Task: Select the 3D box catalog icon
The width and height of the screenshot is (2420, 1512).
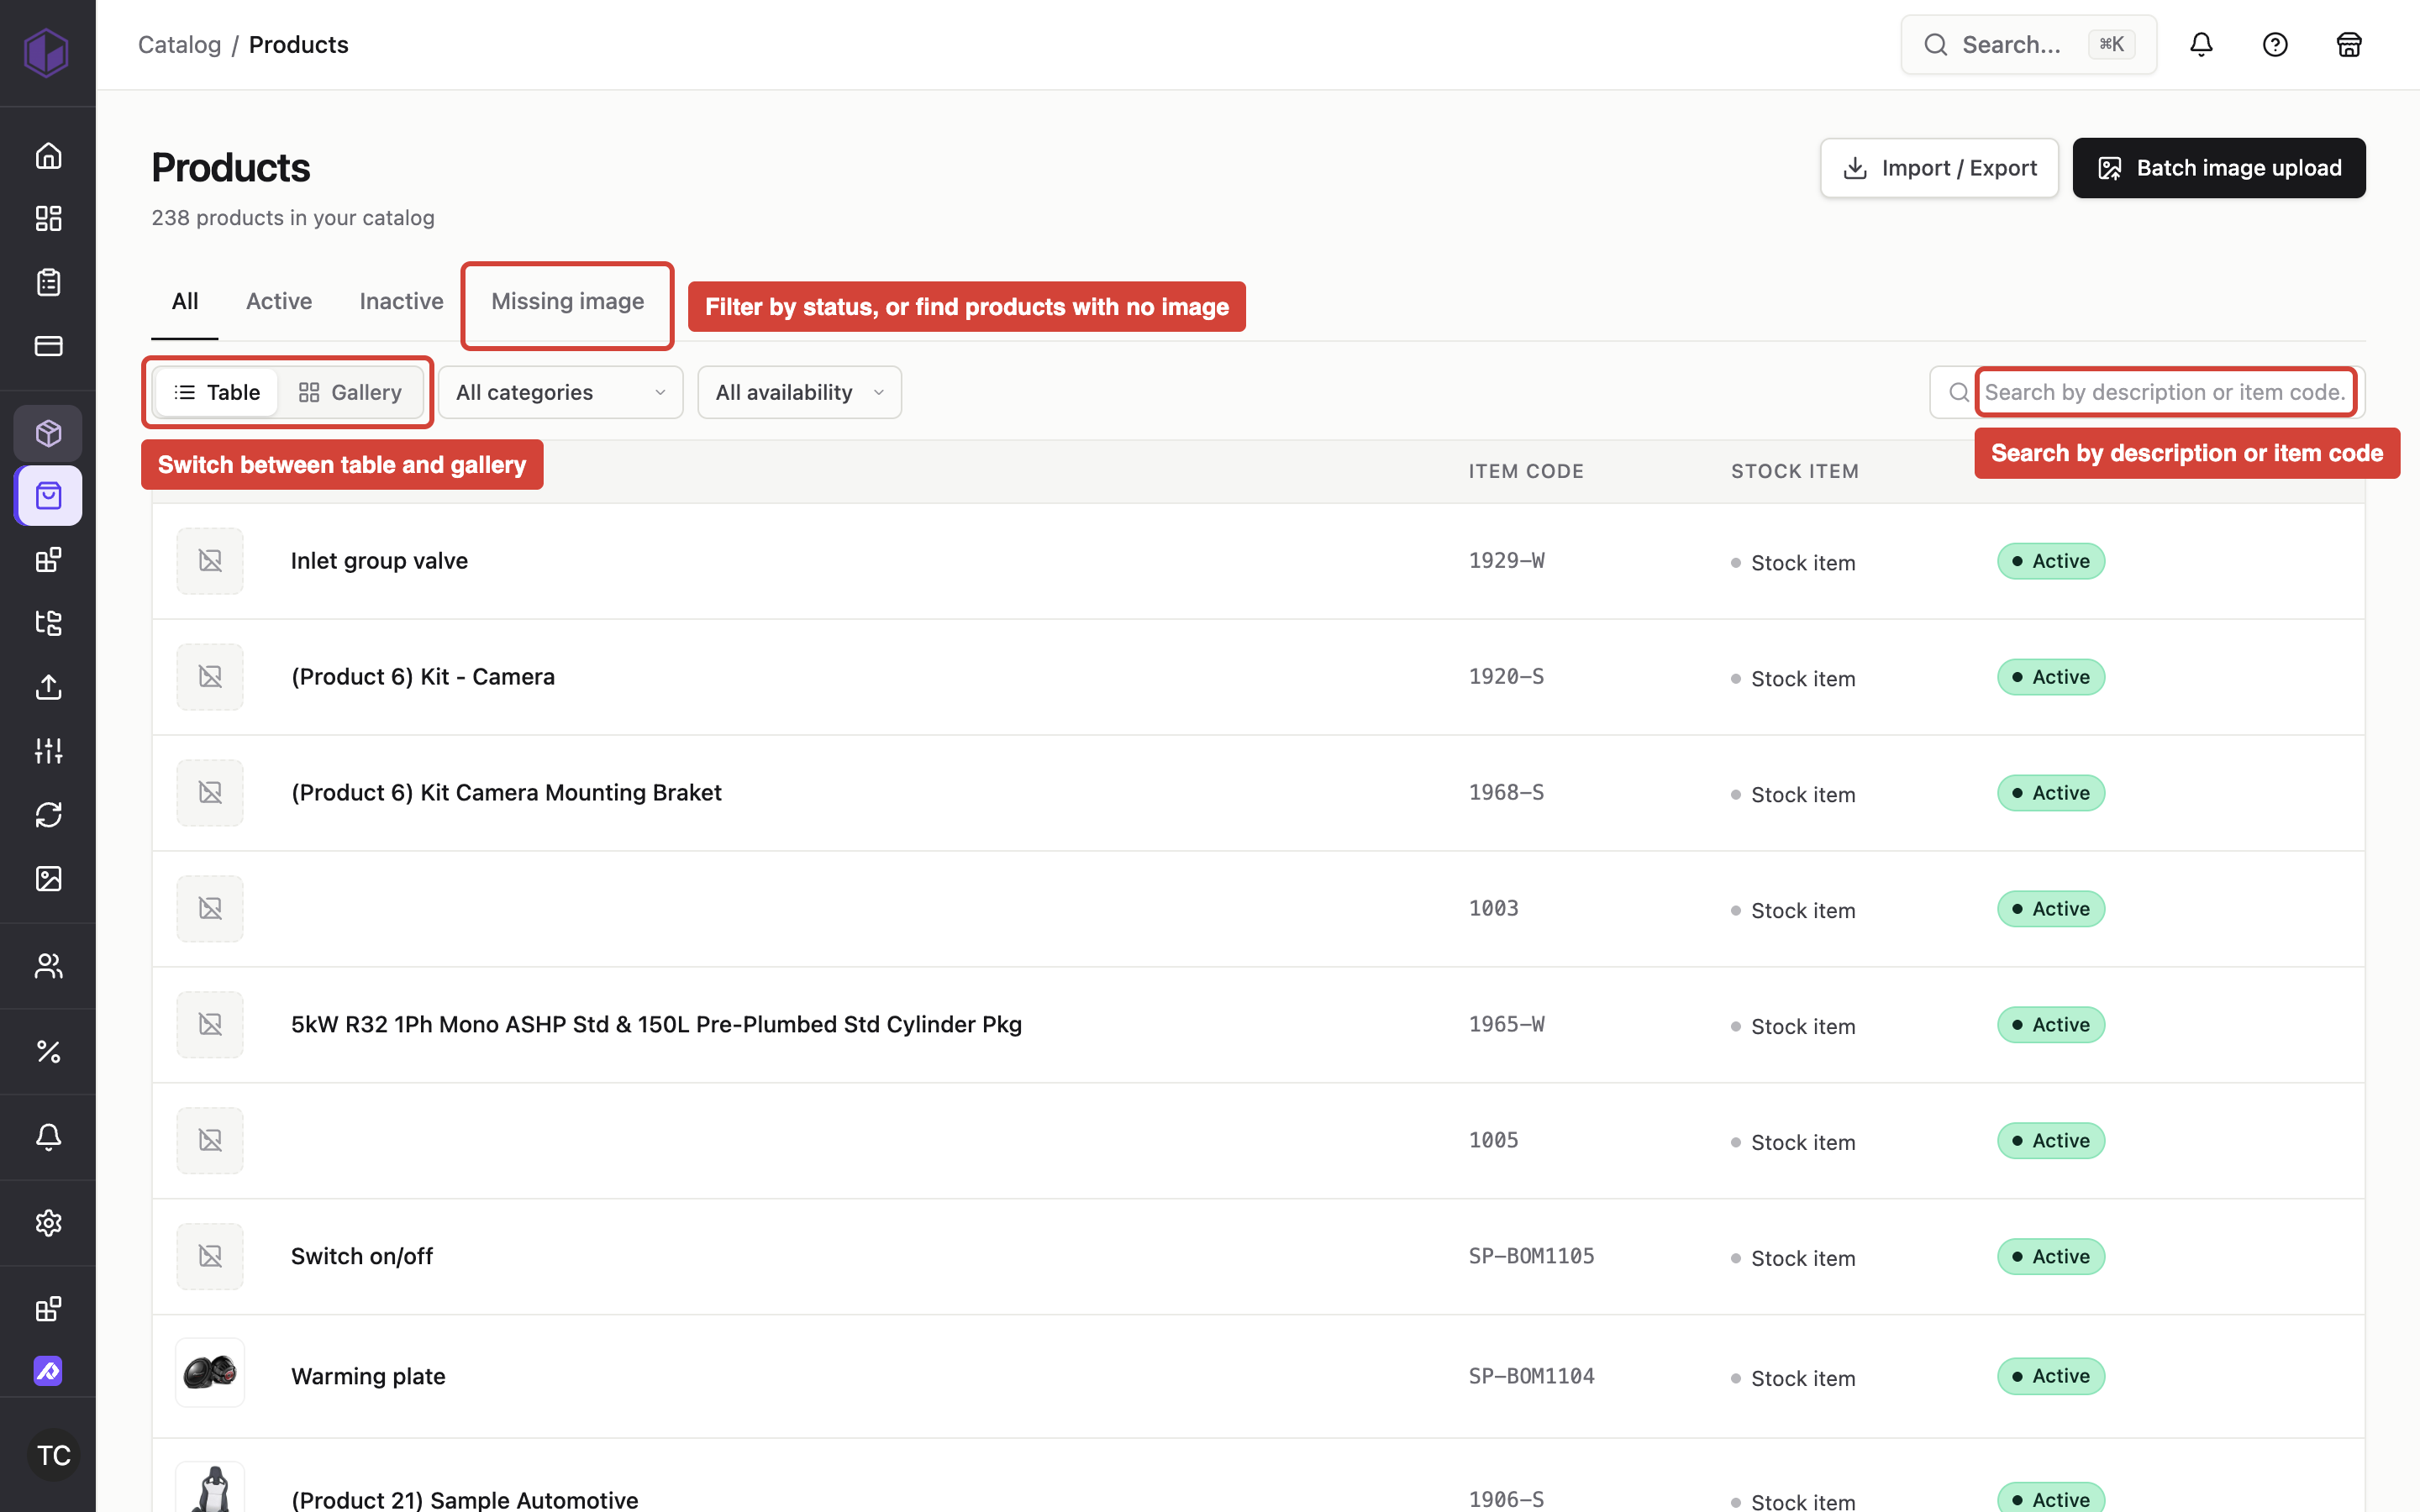Action: [x=48, y=433]
